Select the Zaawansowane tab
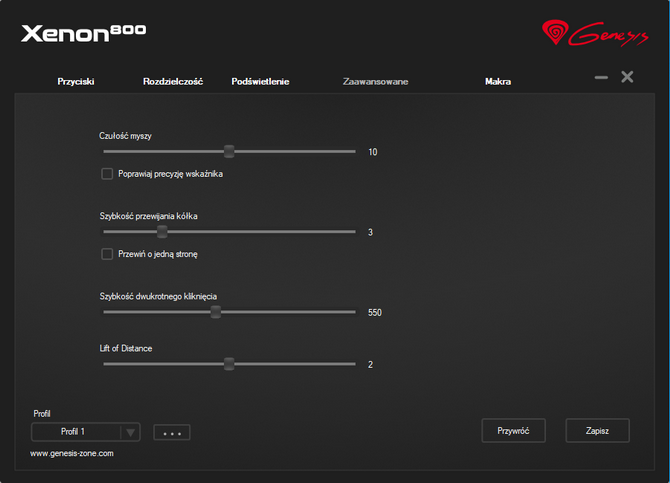Screen dimensions: 670x483 click(375, 81)
